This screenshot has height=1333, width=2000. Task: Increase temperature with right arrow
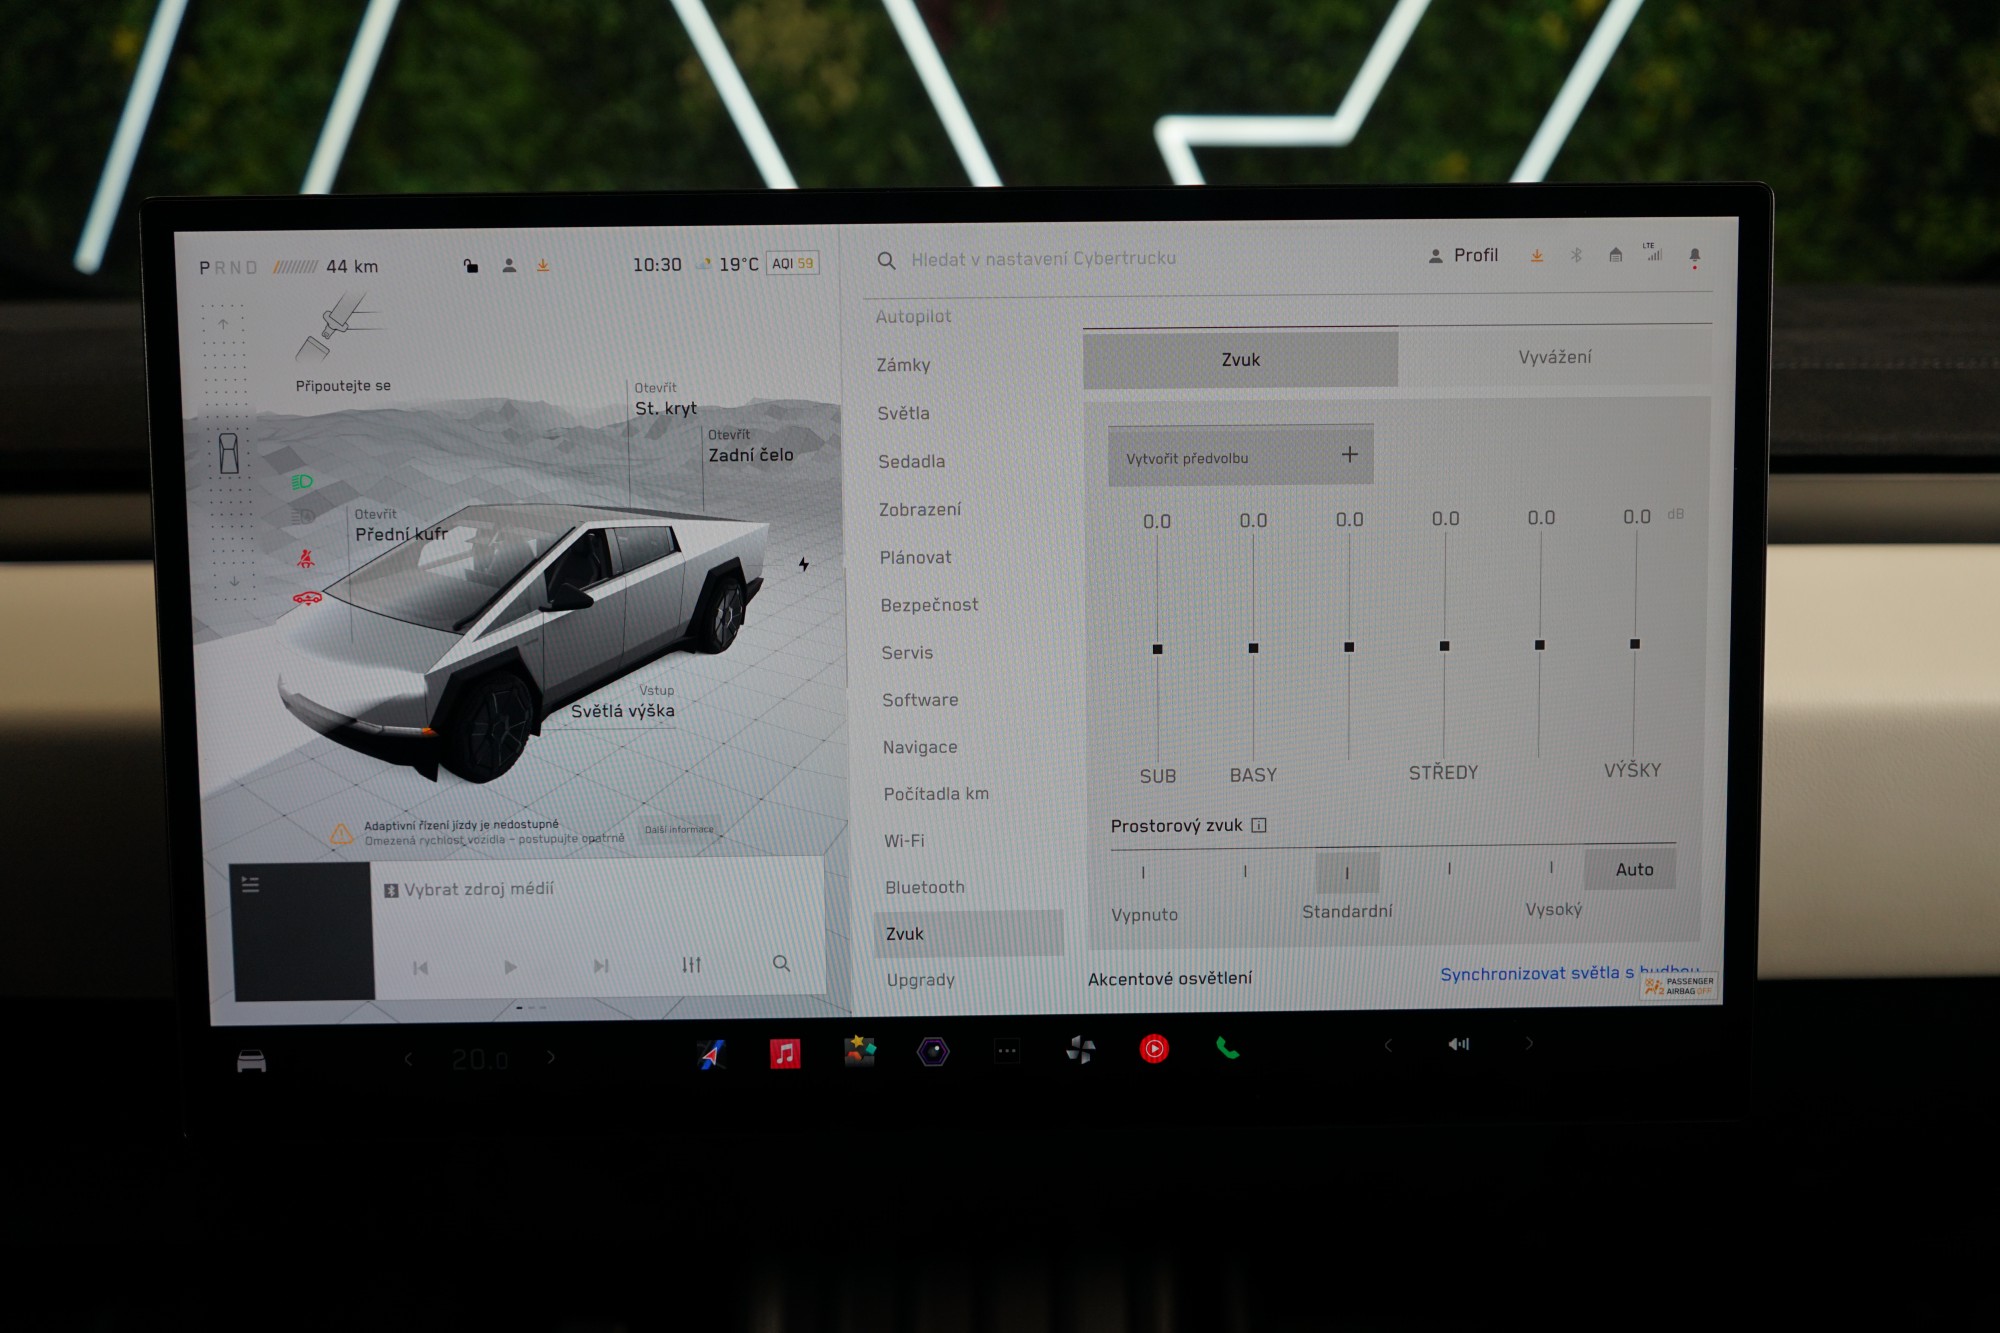point(551,1057)
